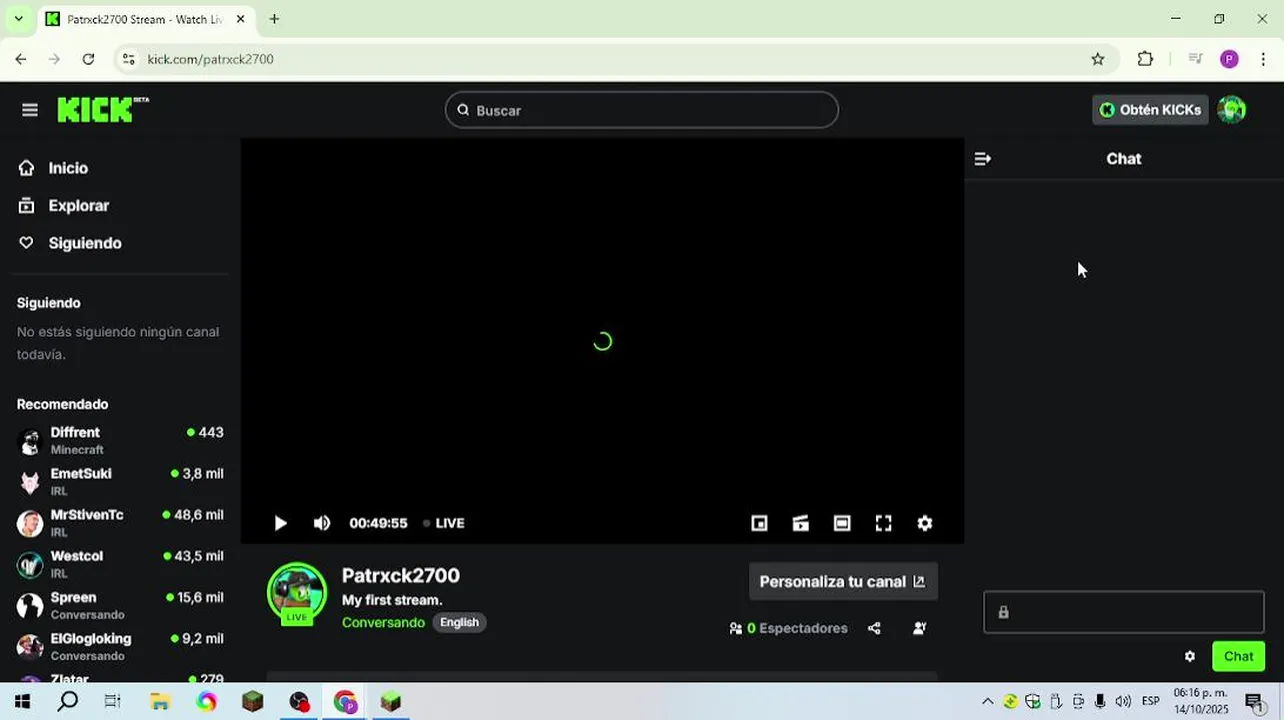Open the Chrome three-dot menu
The height and width of the screenshot is (720, 1284).
point(1263,59)
